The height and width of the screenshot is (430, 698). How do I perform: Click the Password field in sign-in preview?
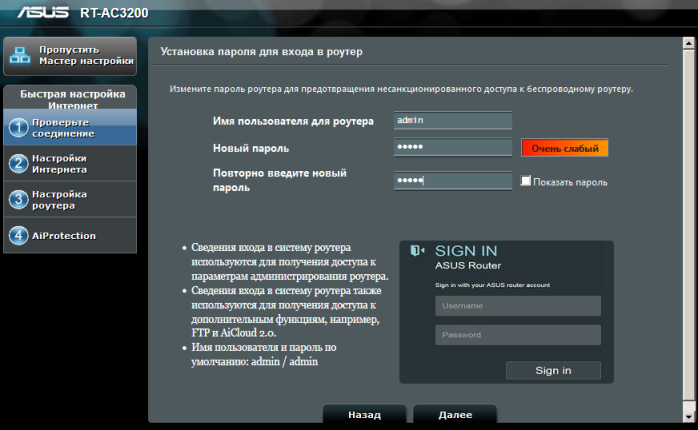(518, 335)
